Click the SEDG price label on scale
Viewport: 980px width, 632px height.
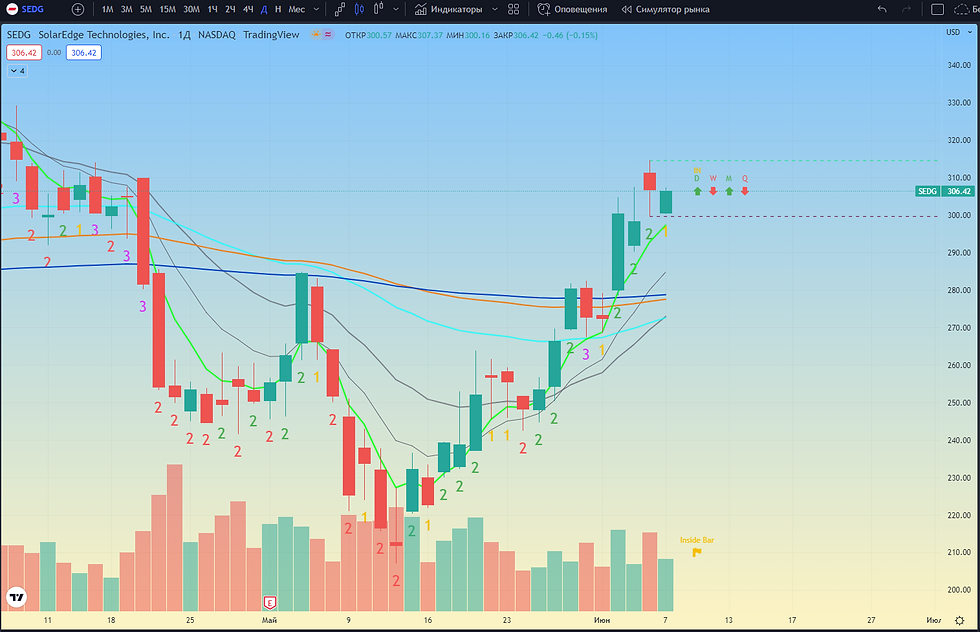928,191
